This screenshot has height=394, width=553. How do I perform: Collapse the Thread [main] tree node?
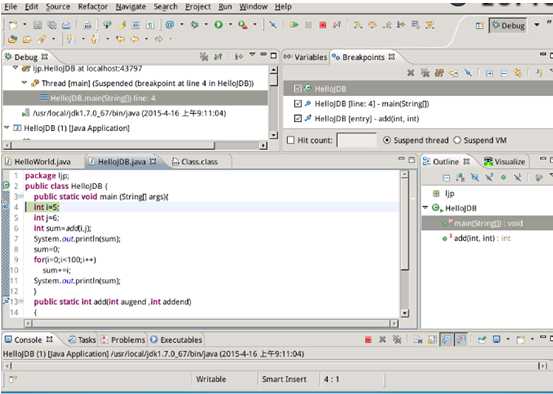click(24, 83)
